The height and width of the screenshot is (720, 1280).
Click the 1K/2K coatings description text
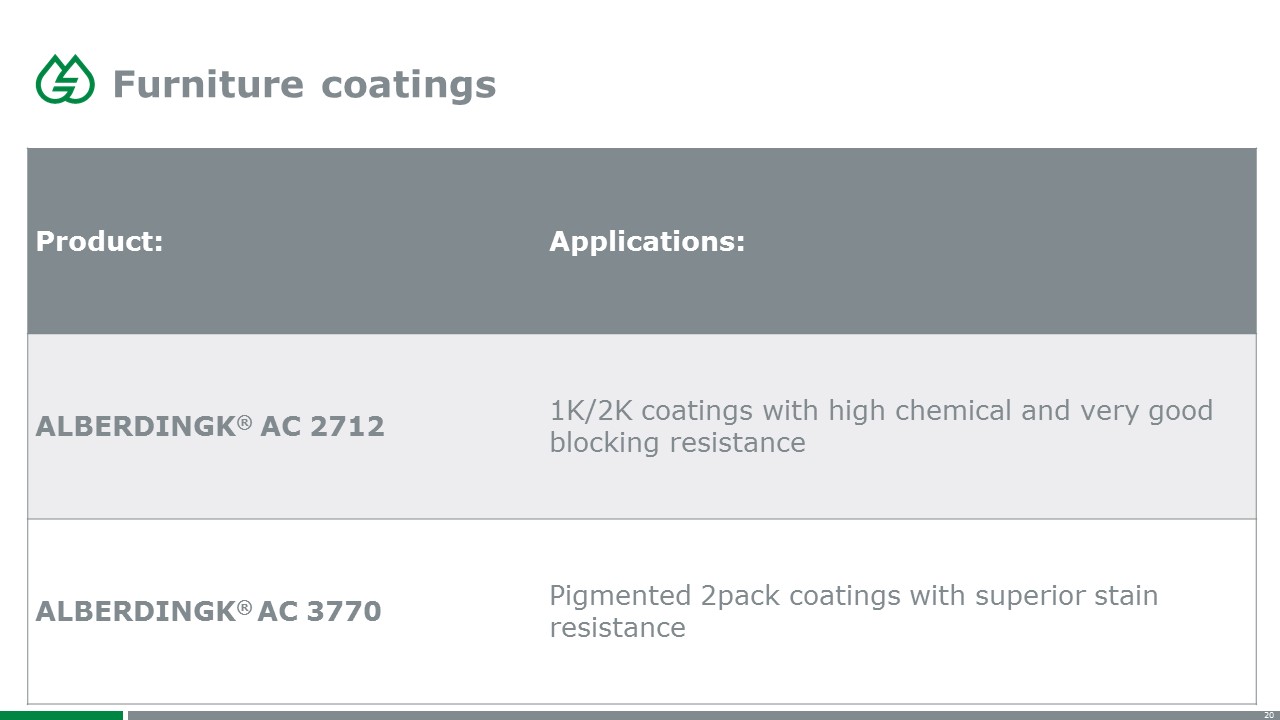coord(881,426)
